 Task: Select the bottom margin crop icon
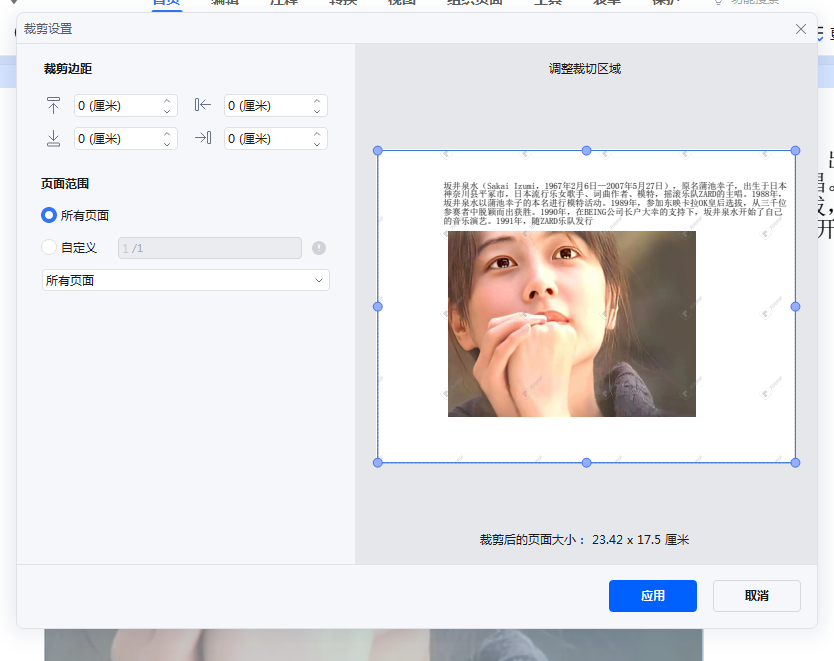pyautogui.click(x=53, y=138)
